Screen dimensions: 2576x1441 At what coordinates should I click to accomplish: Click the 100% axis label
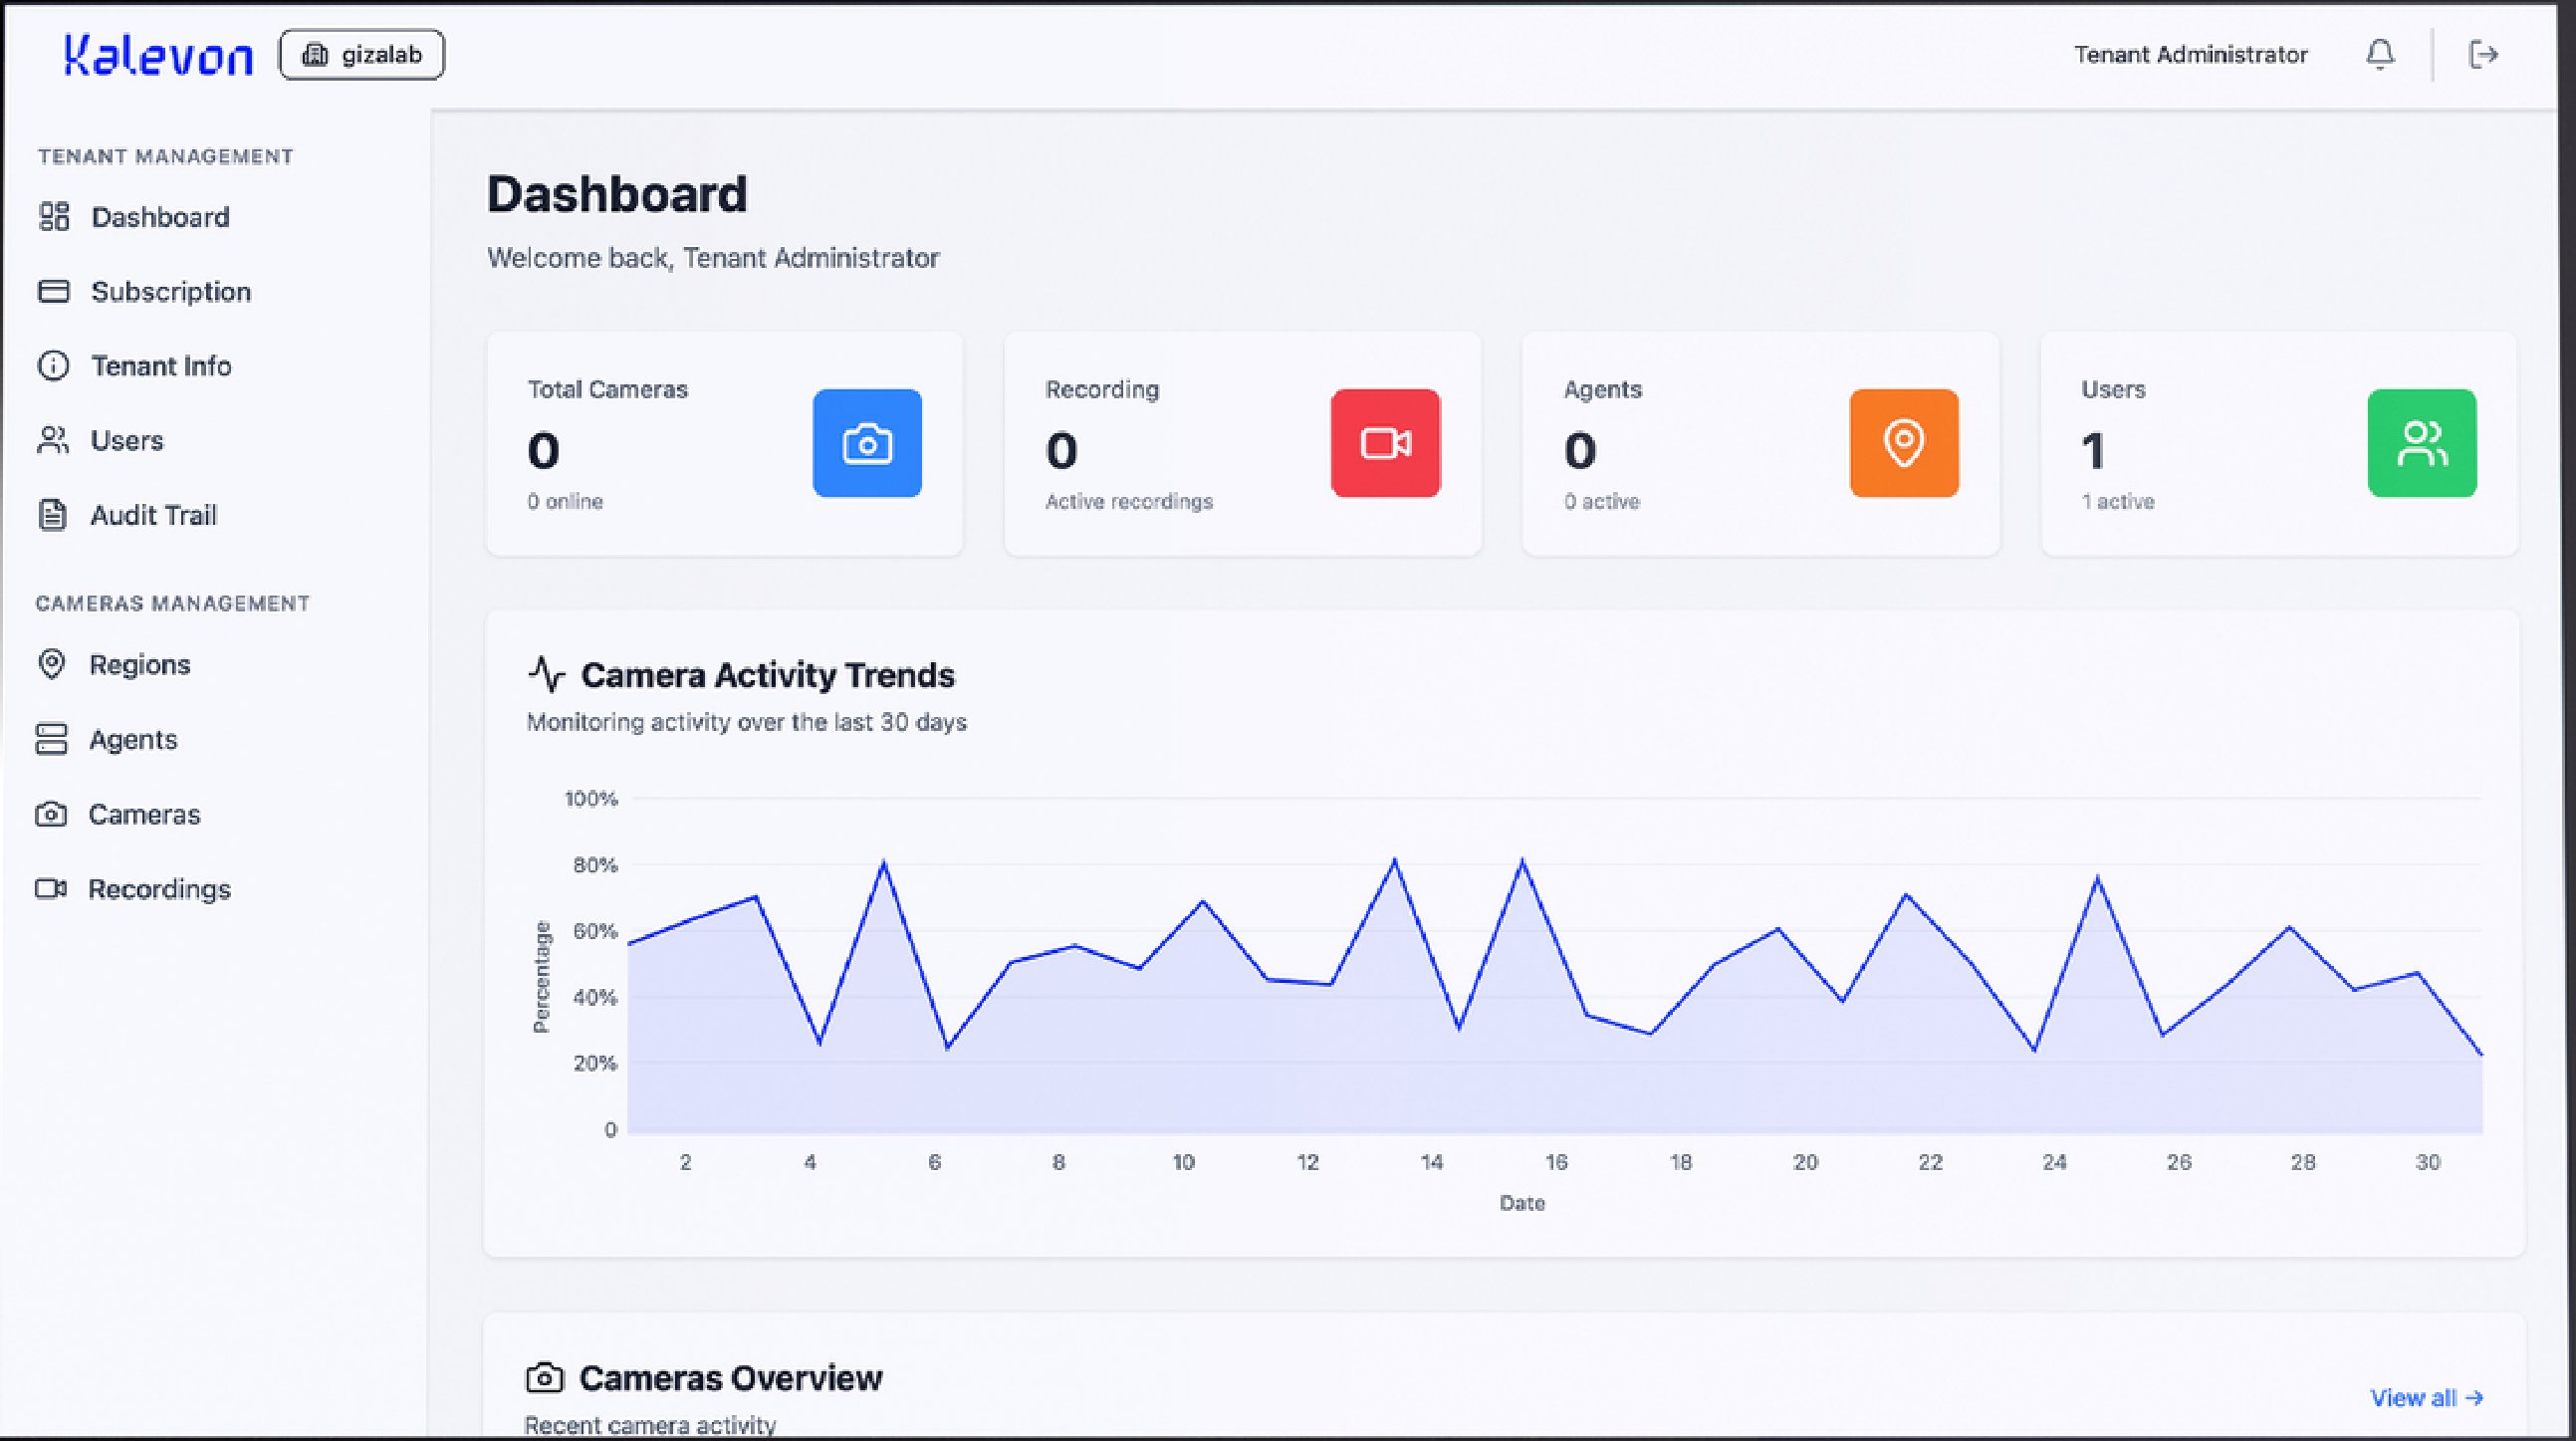click(591, 798)
